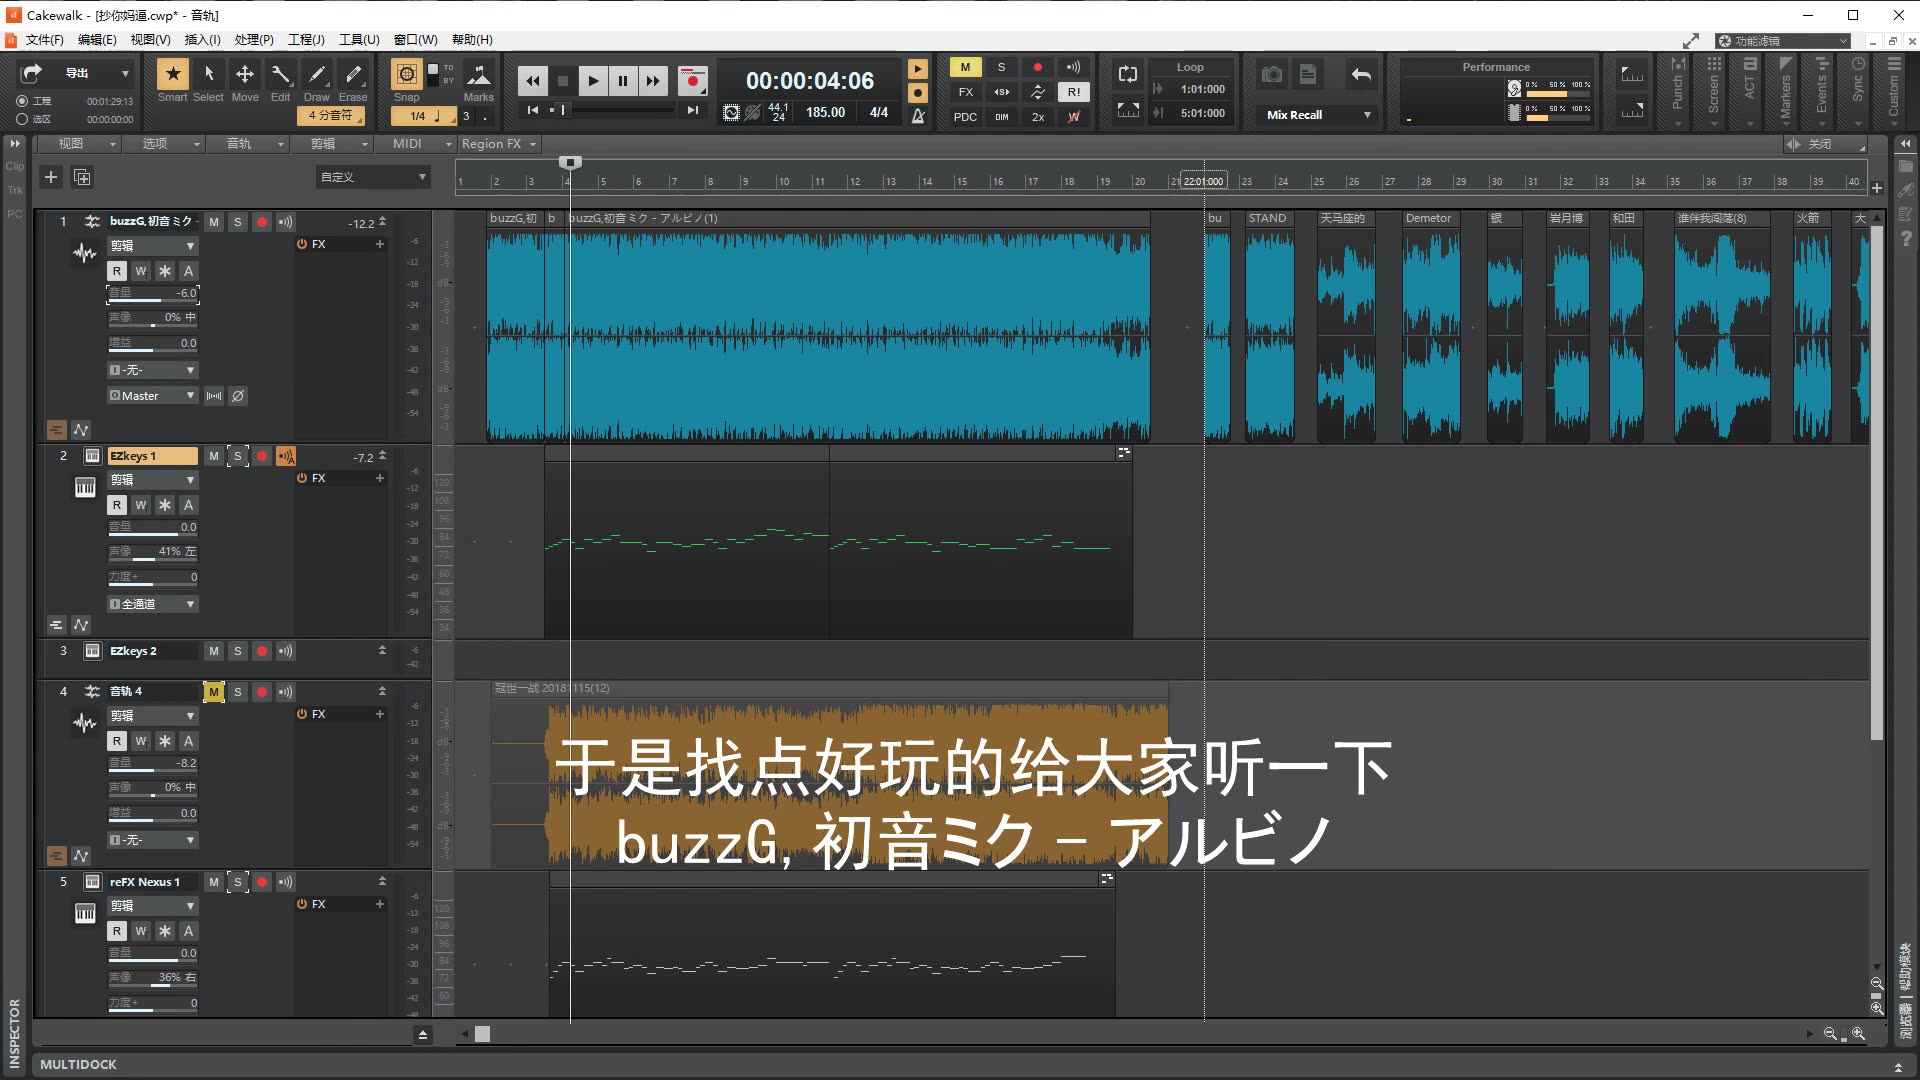
Task: Open the 选项 options dropdown
Action: (x=162, y=144)
